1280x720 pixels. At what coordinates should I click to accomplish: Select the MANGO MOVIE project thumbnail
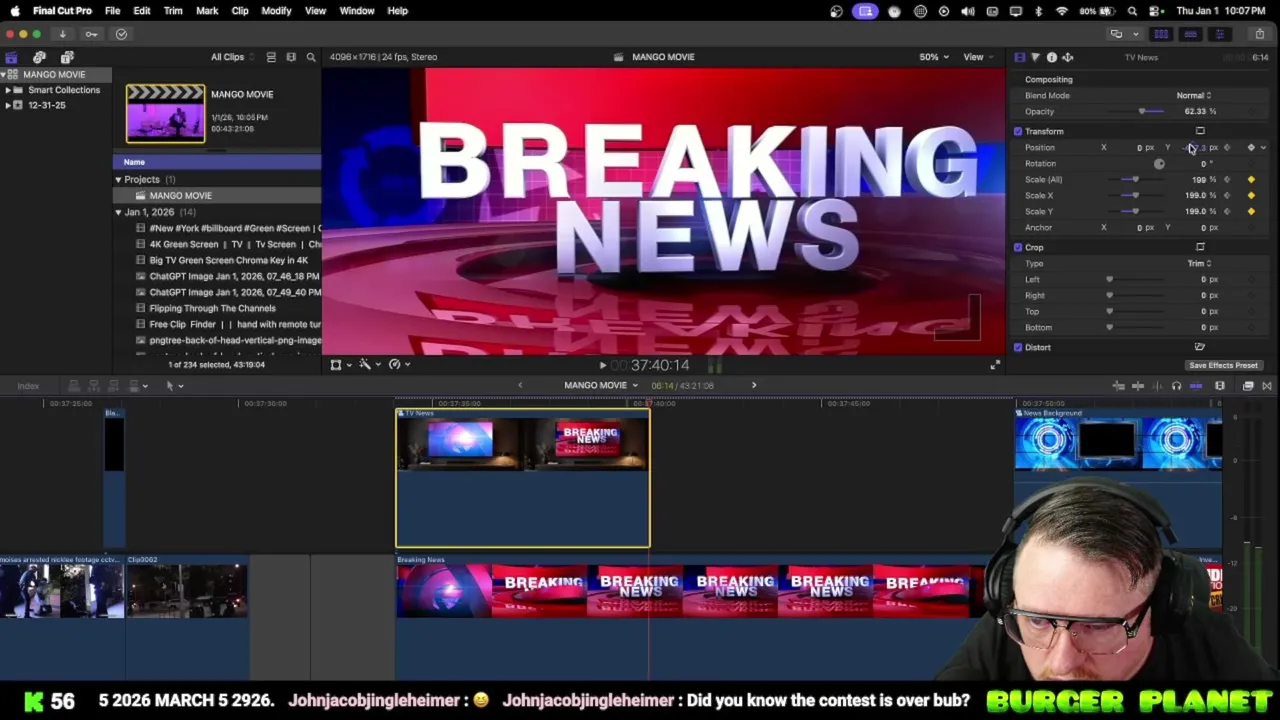click(x=165, y=113)
